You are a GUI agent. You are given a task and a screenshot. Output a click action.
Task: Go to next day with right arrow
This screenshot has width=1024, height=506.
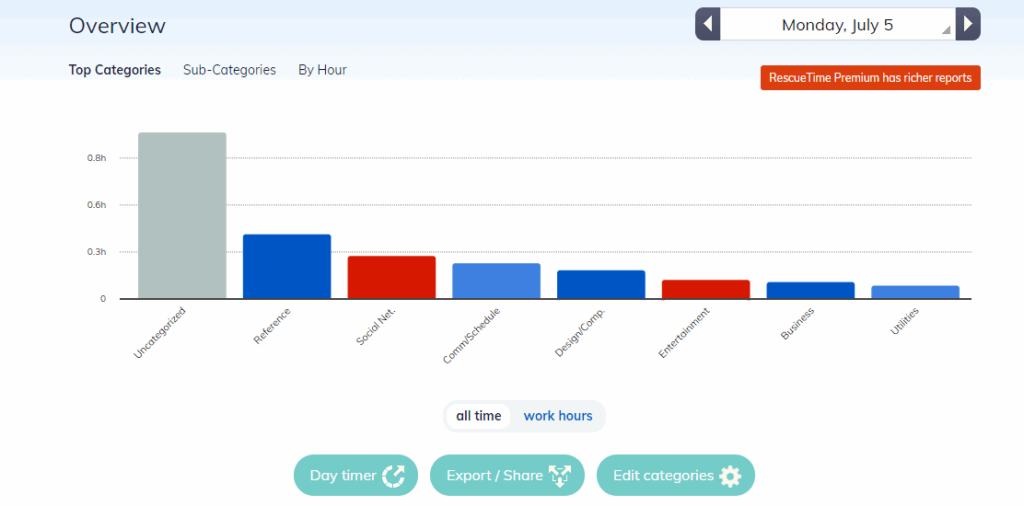coord(967,24)
